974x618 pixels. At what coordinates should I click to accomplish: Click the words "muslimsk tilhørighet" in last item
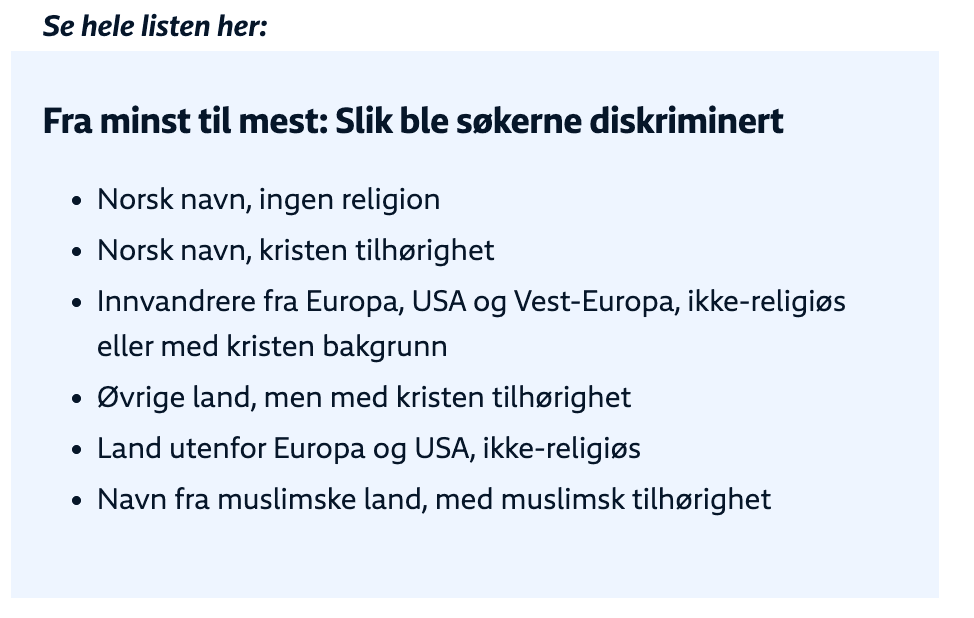point(636,499)
